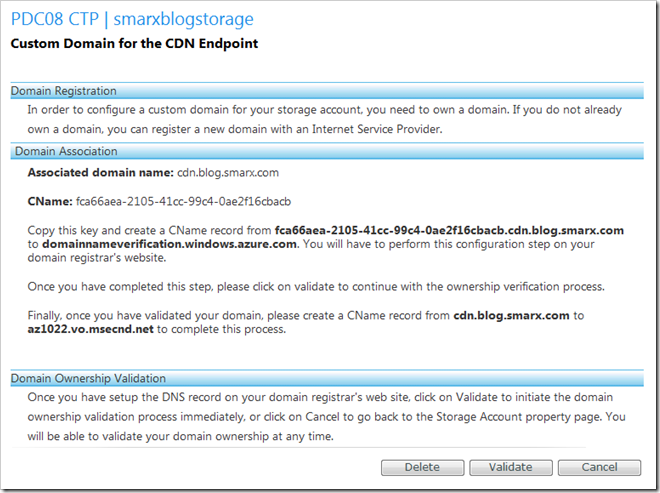Open the smarxblogstorage title link
Screen dimensions: 660x493
point(184,19)
